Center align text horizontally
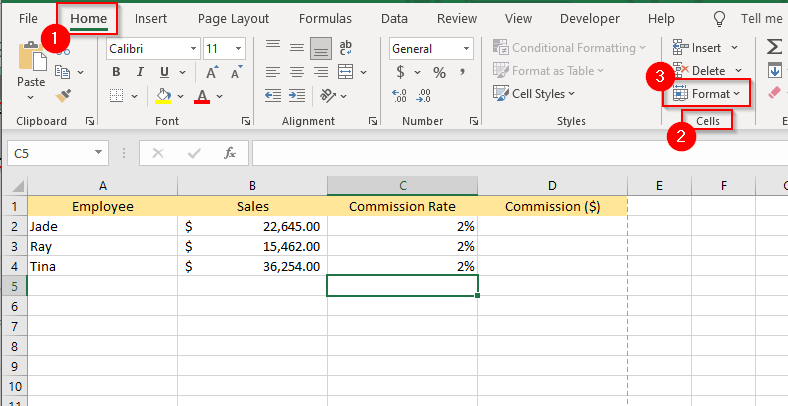 (295, 72)
